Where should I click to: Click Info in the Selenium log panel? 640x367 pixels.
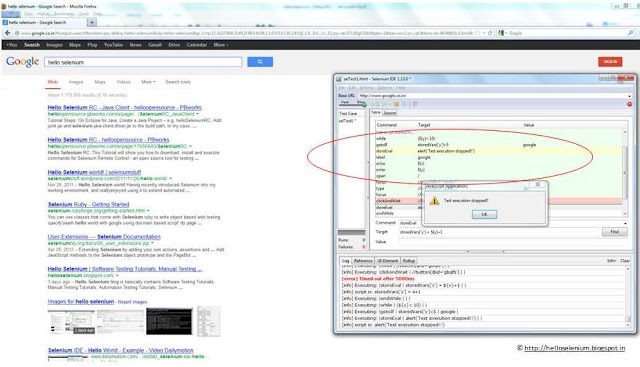[611, 261]
